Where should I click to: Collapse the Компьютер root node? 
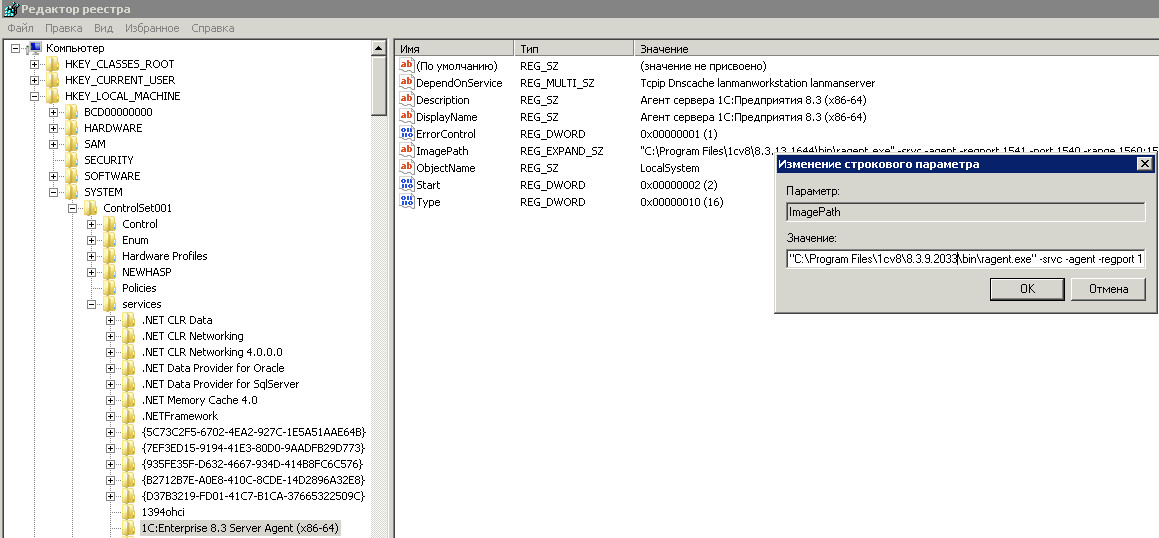[x=16, y=48]
